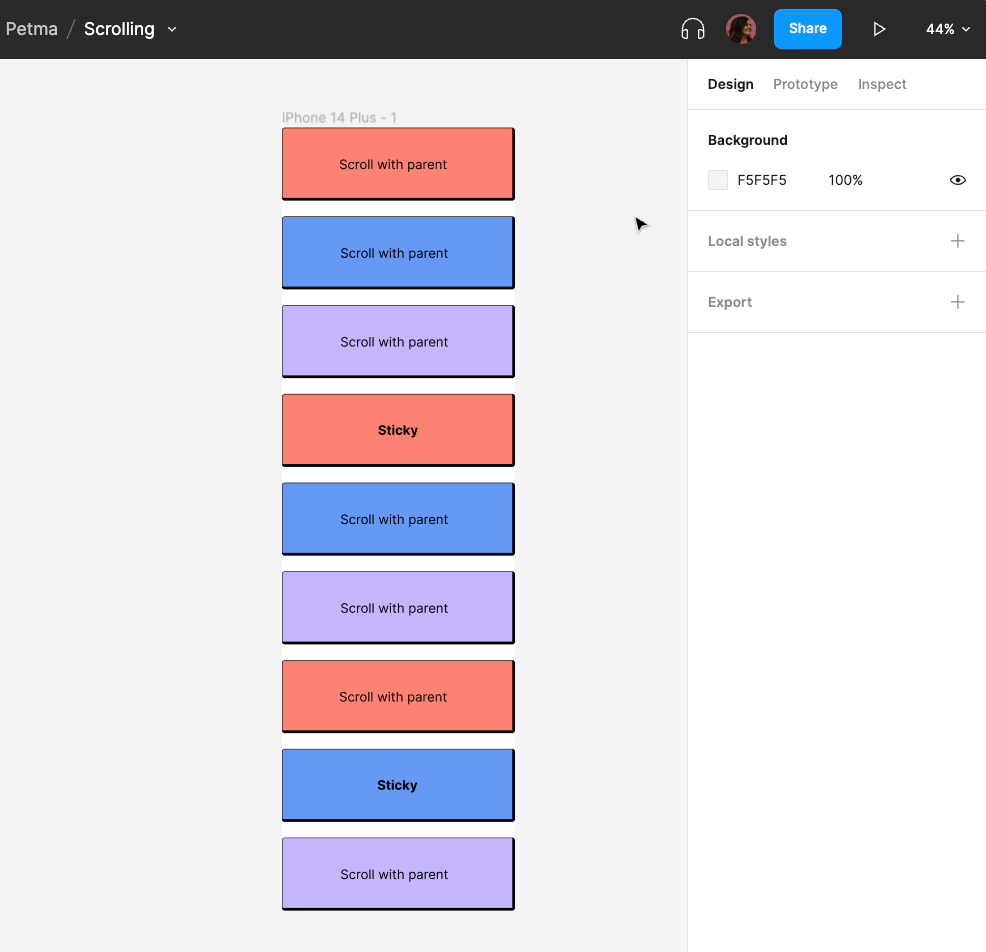Viewport: 986px width, 952px height.
Task: Select the topmost Scroll with parent rectangle
Action: pyautogui.click(x=397, y=164)
